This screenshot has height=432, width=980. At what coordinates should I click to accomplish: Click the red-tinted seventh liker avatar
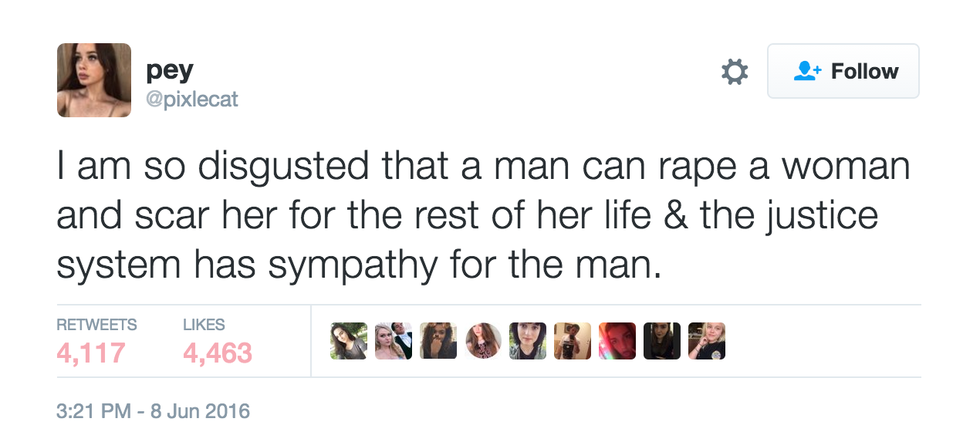[617, 341]
